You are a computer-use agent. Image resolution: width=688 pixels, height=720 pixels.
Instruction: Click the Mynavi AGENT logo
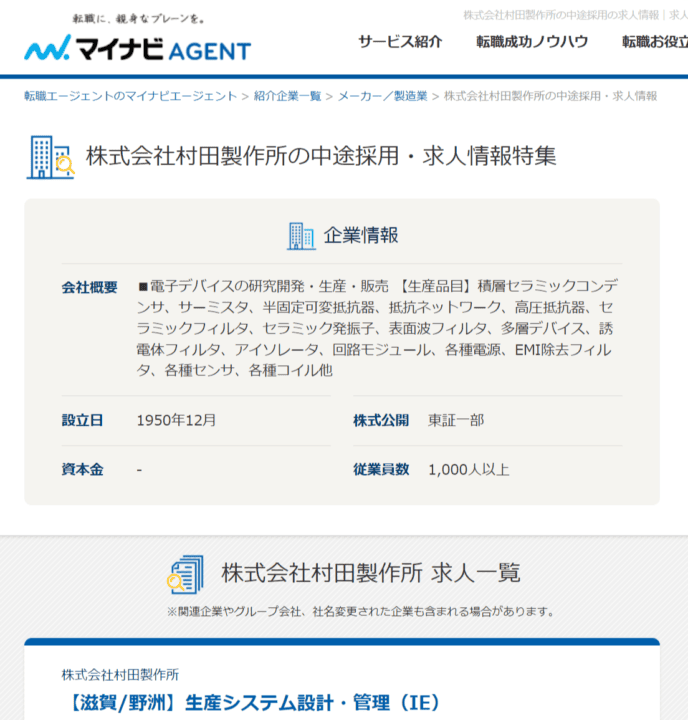137,42
